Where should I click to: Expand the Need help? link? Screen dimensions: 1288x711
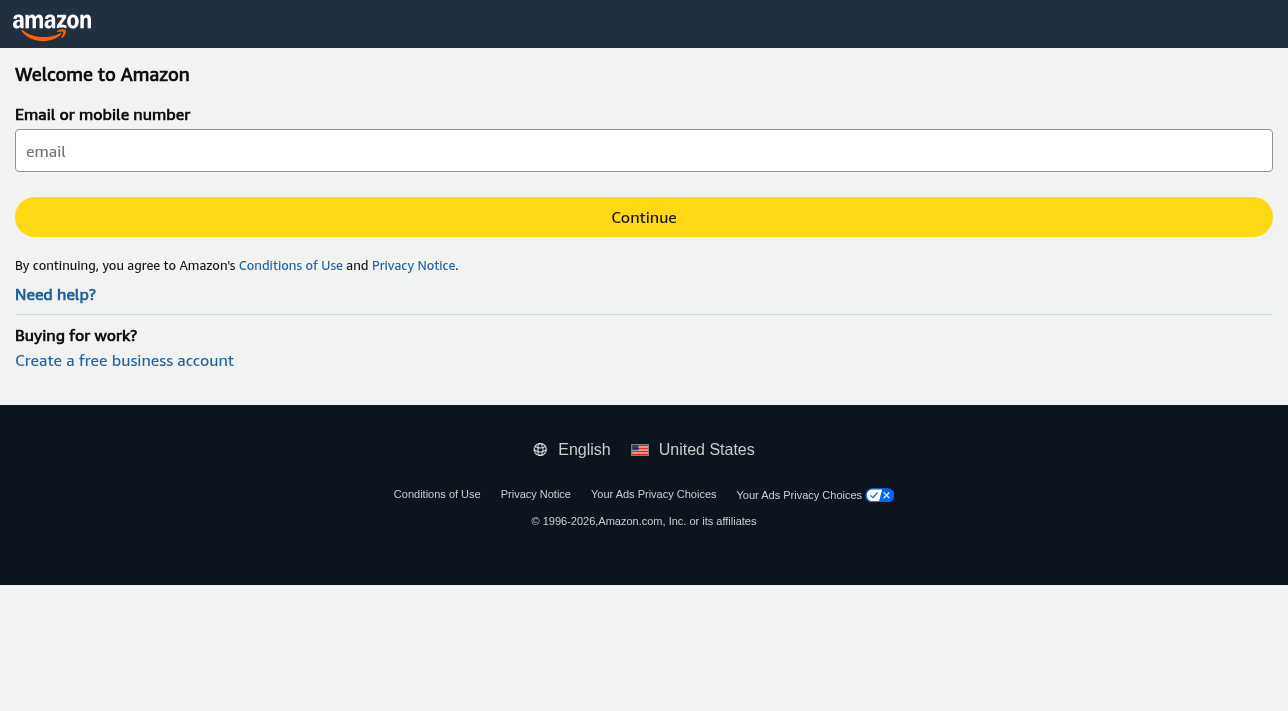tap(55, 295)
